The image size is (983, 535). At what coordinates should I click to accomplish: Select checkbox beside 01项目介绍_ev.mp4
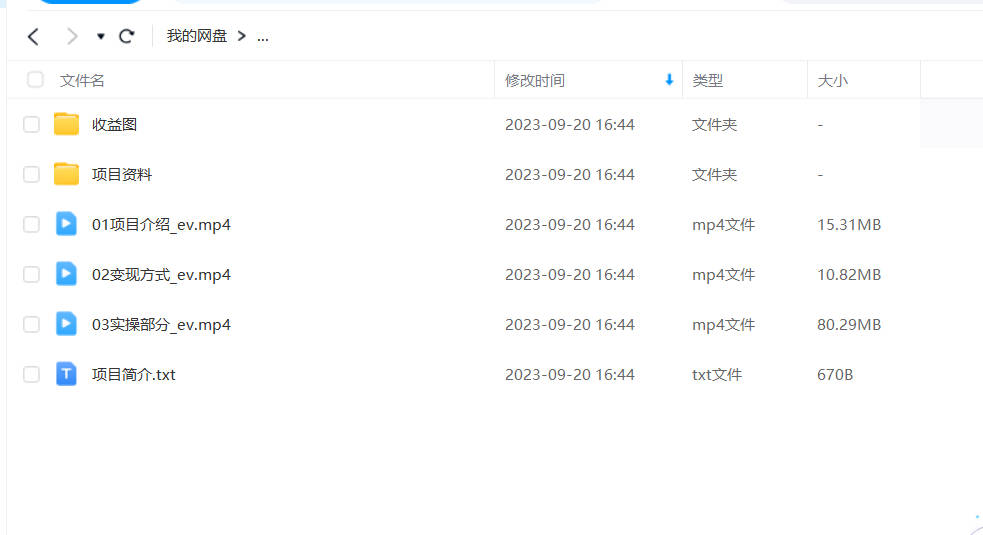[31, 225]
